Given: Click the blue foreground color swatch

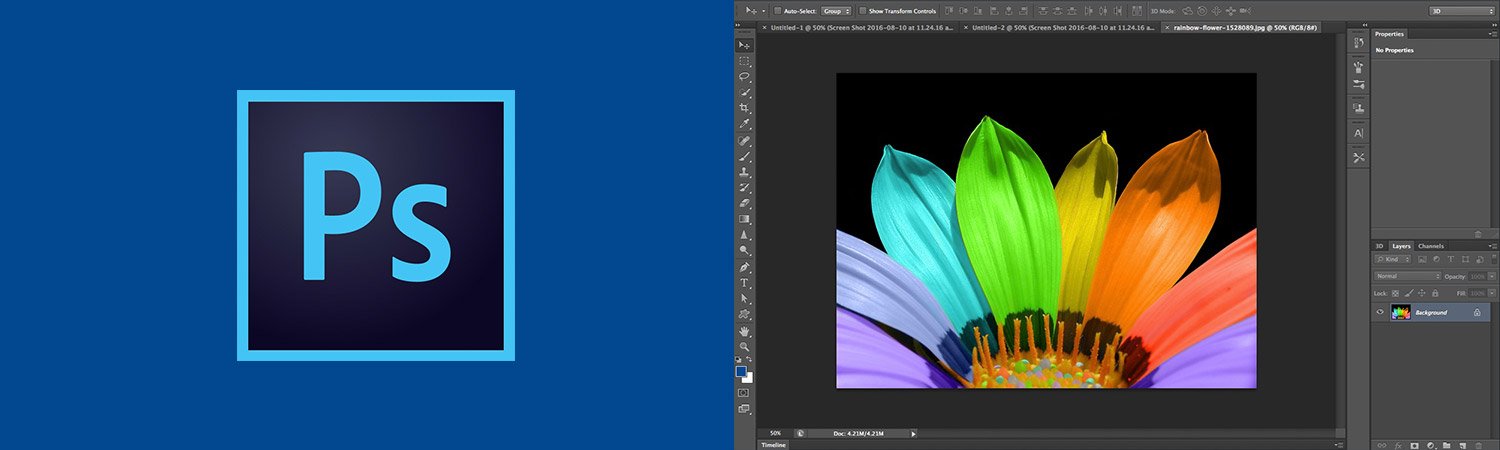Looking at the screenshot, I should [741, 371].
